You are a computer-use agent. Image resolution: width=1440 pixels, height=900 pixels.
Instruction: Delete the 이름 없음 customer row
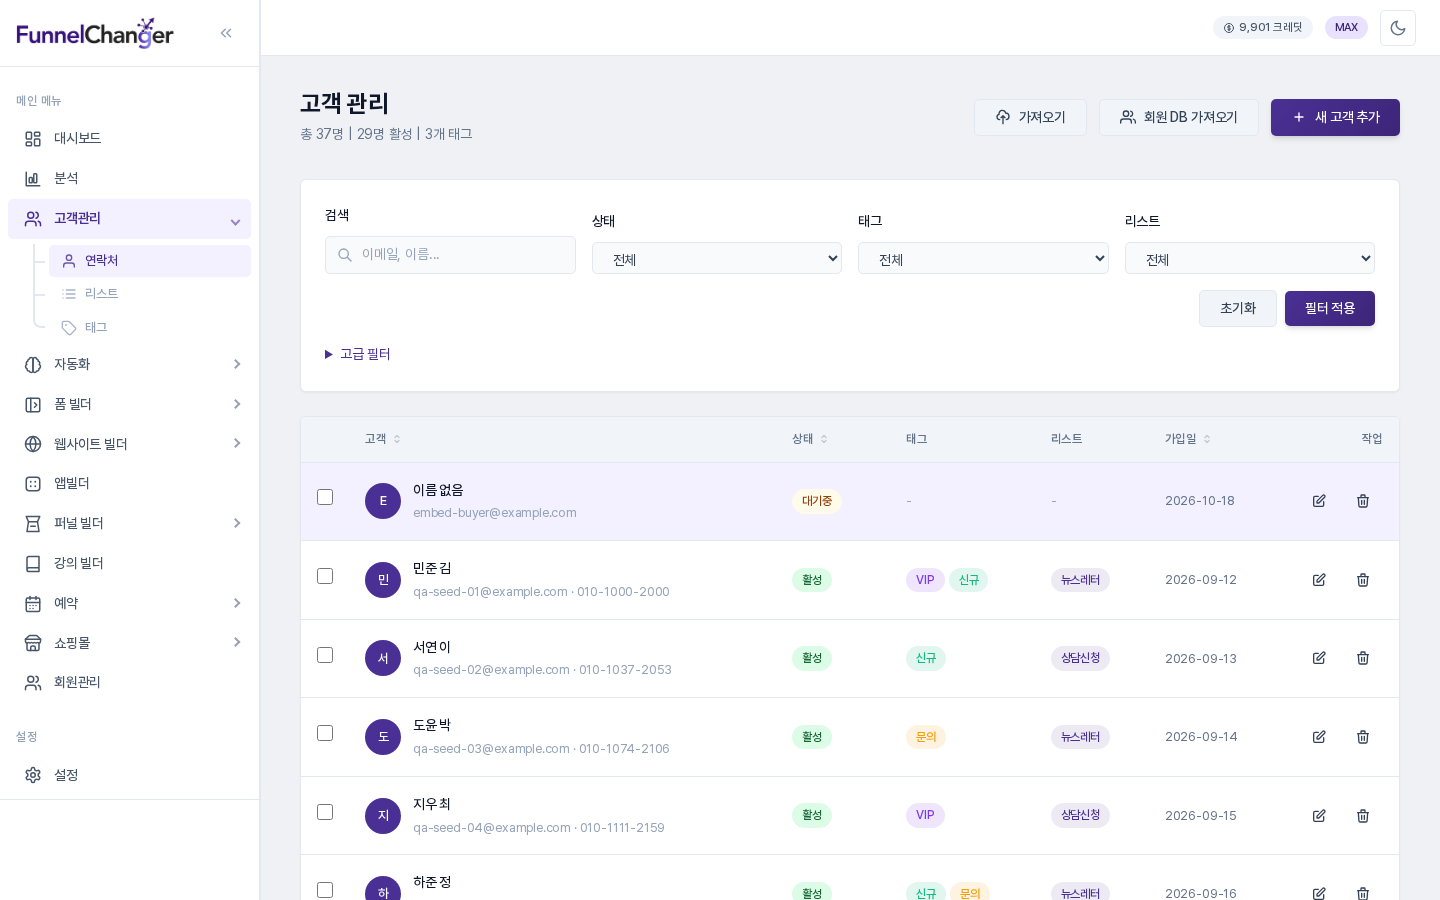[1363, 501]
